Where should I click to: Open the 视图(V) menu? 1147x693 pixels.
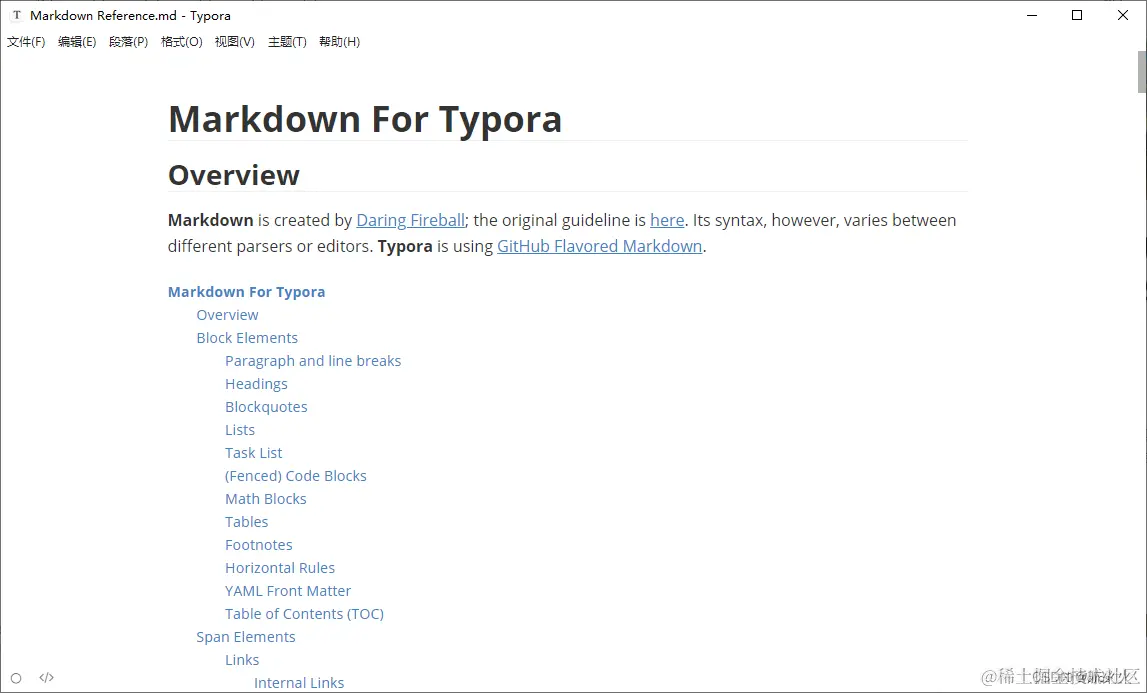(x=235, y=42)
